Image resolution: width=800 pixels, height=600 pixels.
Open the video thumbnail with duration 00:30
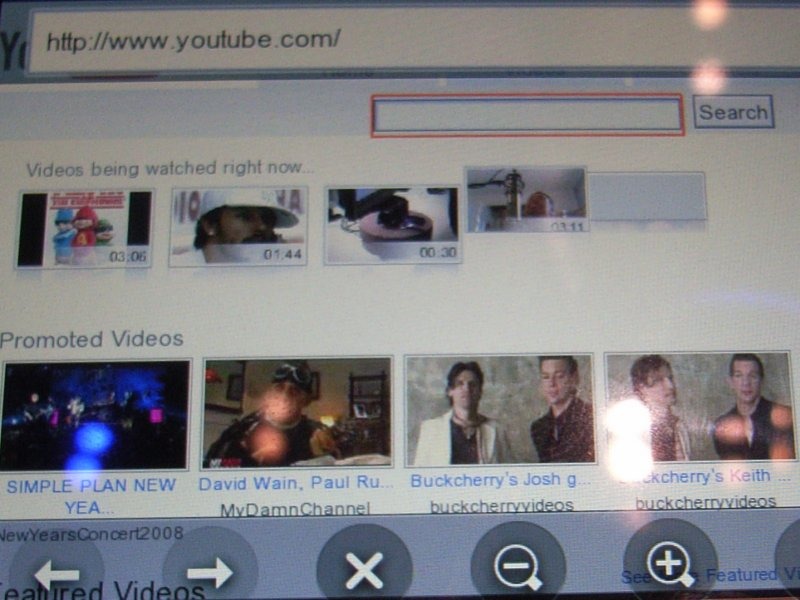(392, 225)
